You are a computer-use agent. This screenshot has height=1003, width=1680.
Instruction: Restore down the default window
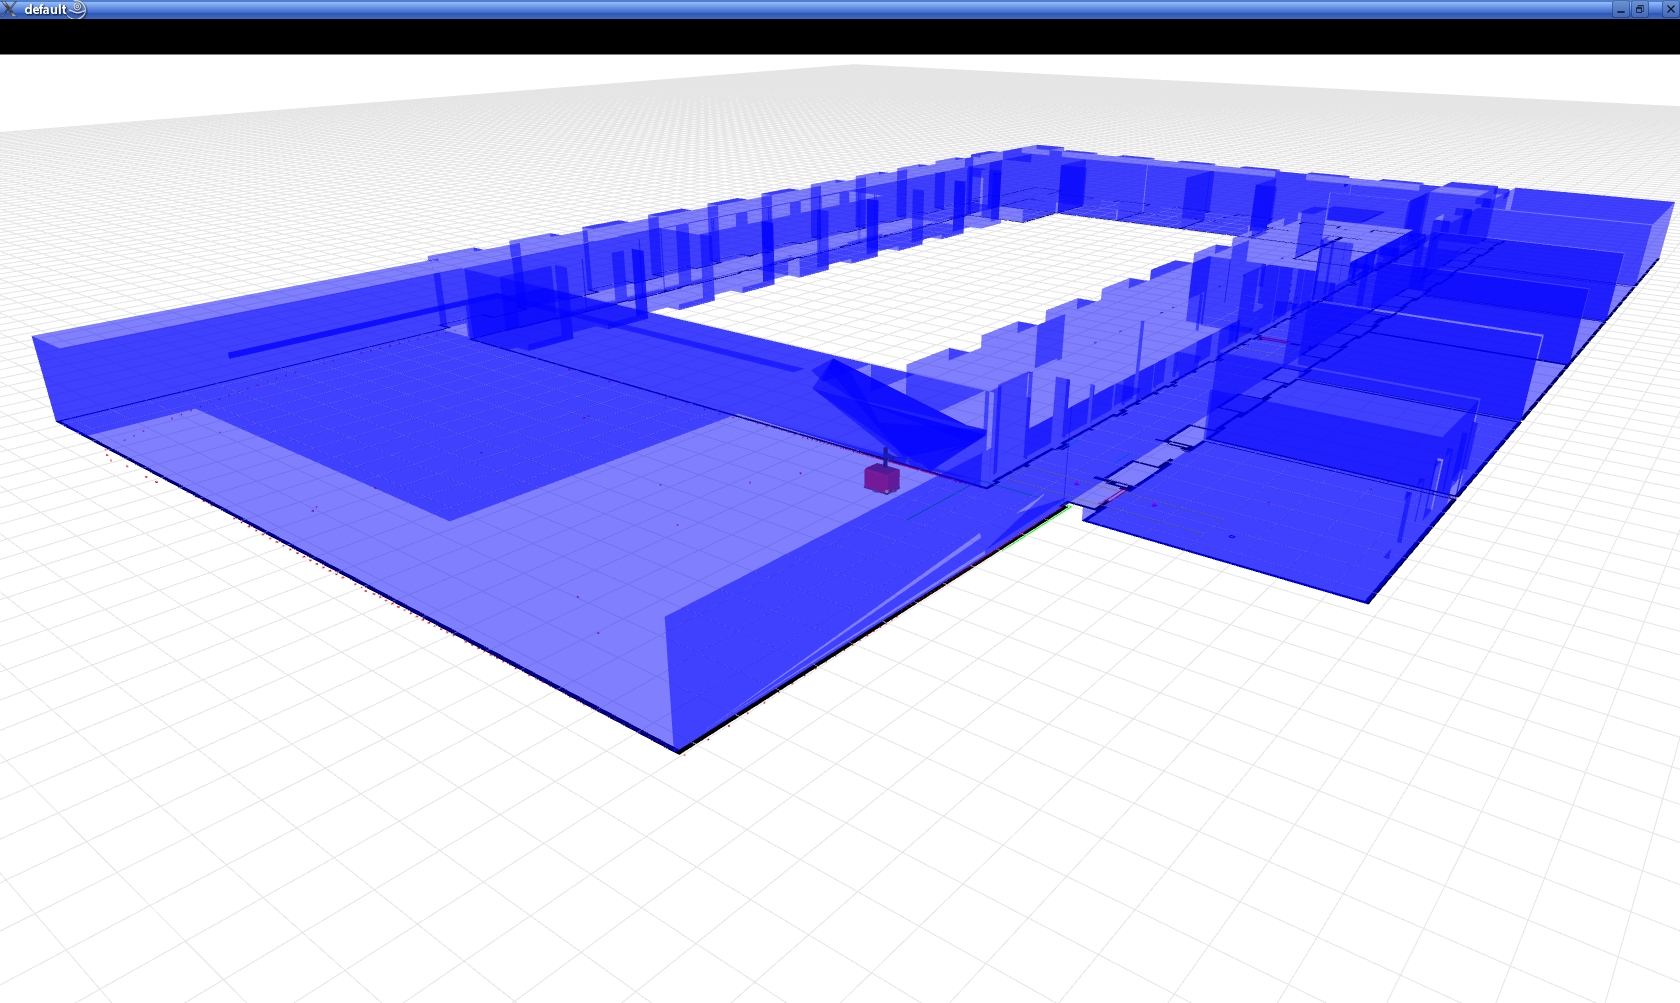click(1640, 9)
